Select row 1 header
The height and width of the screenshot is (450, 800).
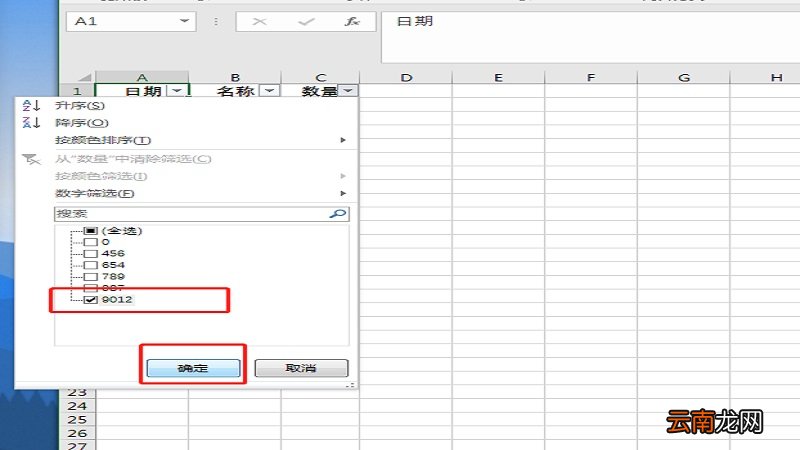77,91
